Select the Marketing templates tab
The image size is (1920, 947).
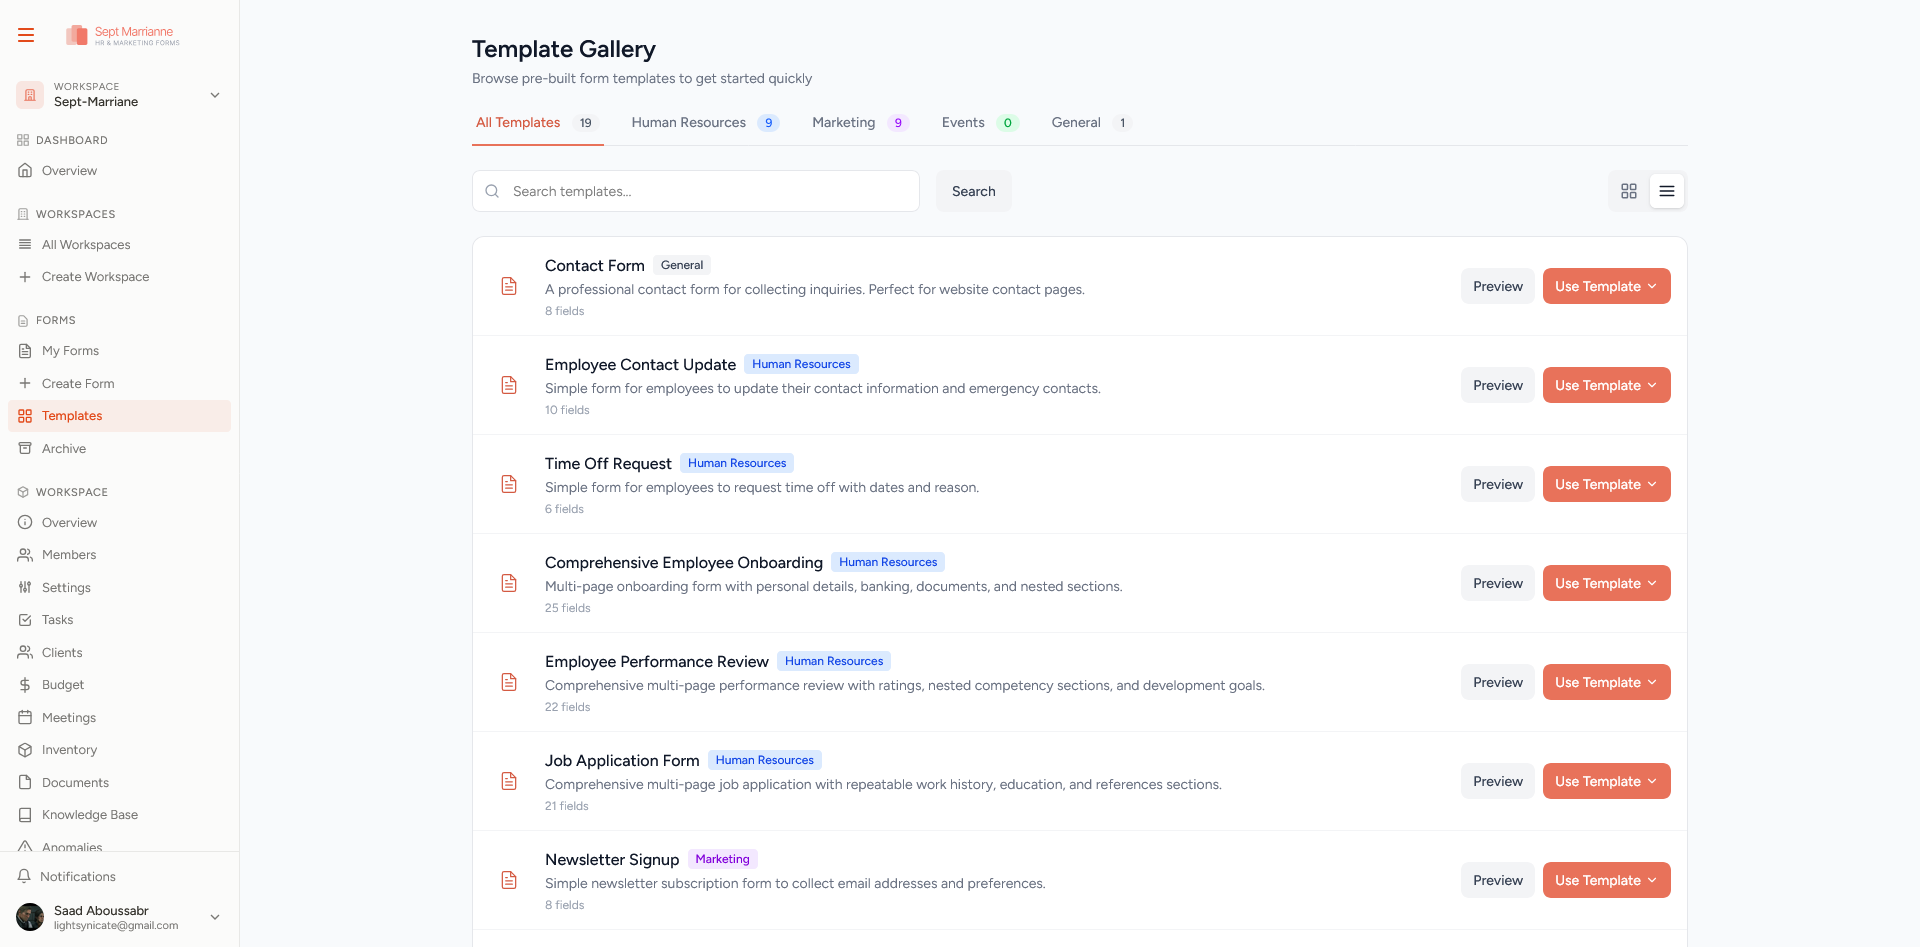(x=843, y=122)
